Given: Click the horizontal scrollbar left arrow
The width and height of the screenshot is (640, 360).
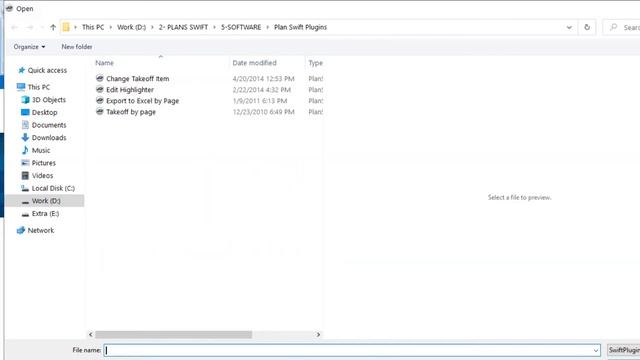Looking at the screenshot, I should coord(91,334).
